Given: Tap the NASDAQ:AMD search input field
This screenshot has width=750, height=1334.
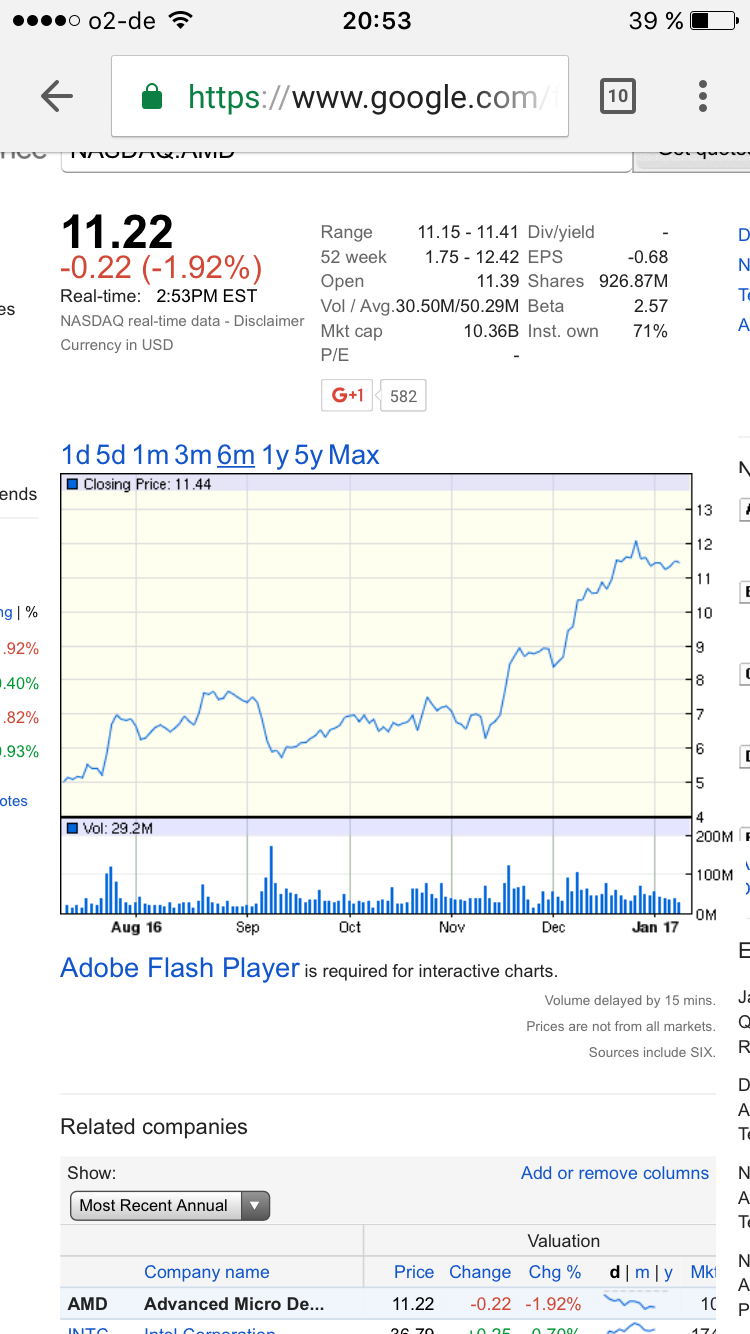Looking at the screenshot, I should pos(345,156).
